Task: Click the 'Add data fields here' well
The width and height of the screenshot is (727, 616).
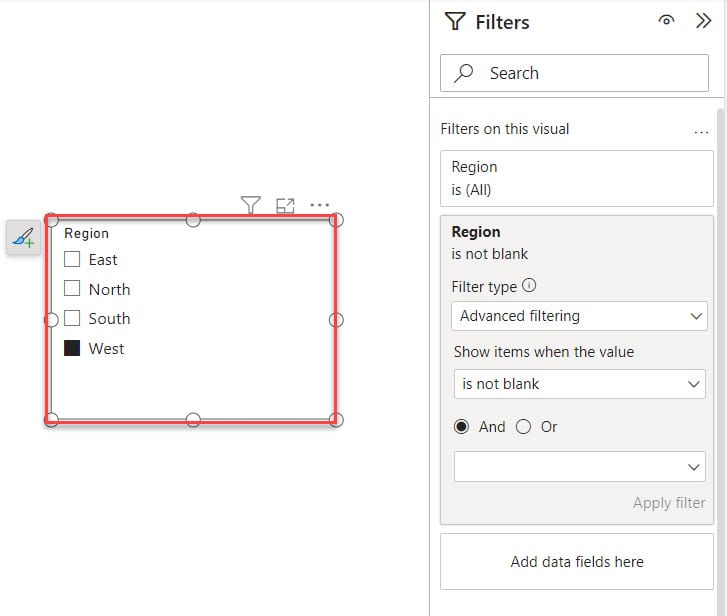Action: click(576, 562)
